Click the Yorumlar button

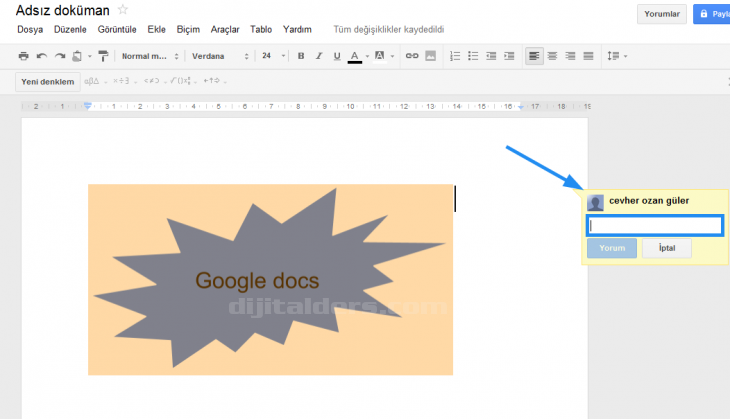(x=662, y=14)
